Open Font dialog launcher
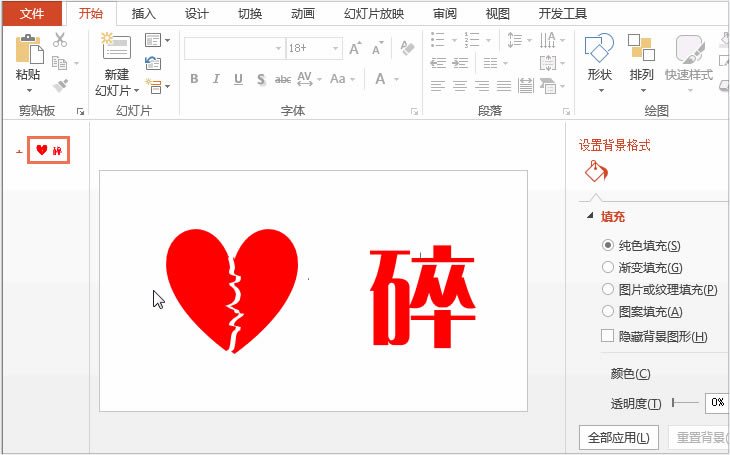Image resolution: width=730 pixels, height=455 pixels. point(414,111)
